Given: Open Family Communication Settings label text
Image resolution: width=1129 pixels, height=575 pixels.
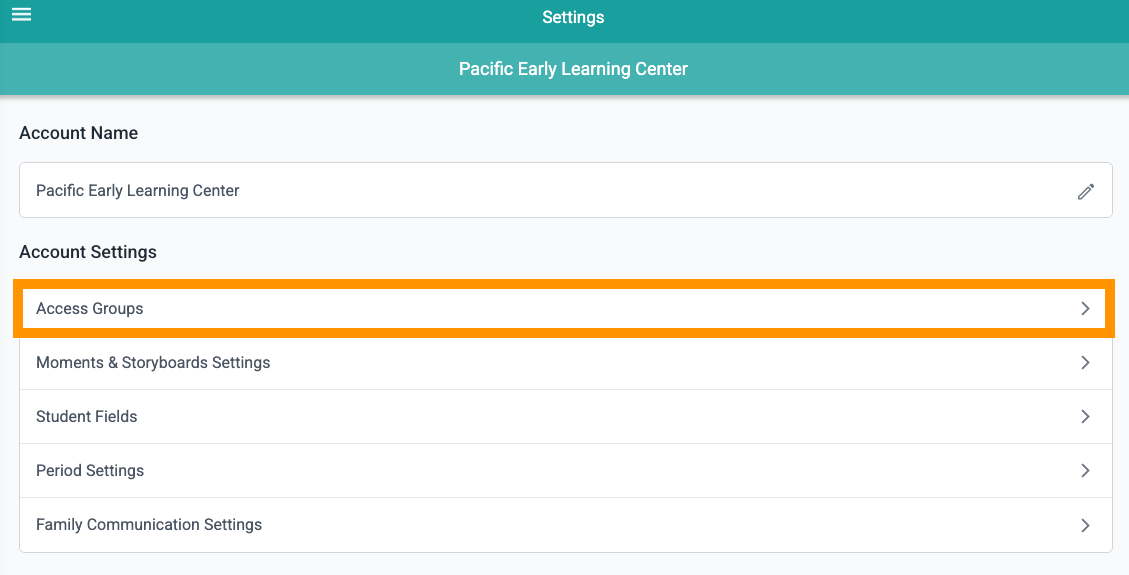Looking at the screenshot, I should pos(149,525).
